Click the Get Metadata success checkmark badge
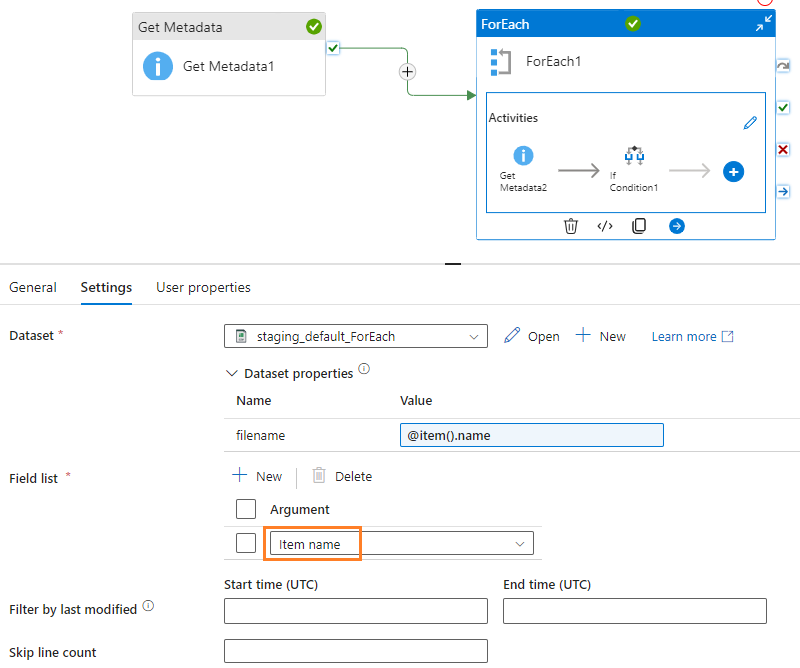The height and width of the screenshot is (668, 800). tap(314, 27)
